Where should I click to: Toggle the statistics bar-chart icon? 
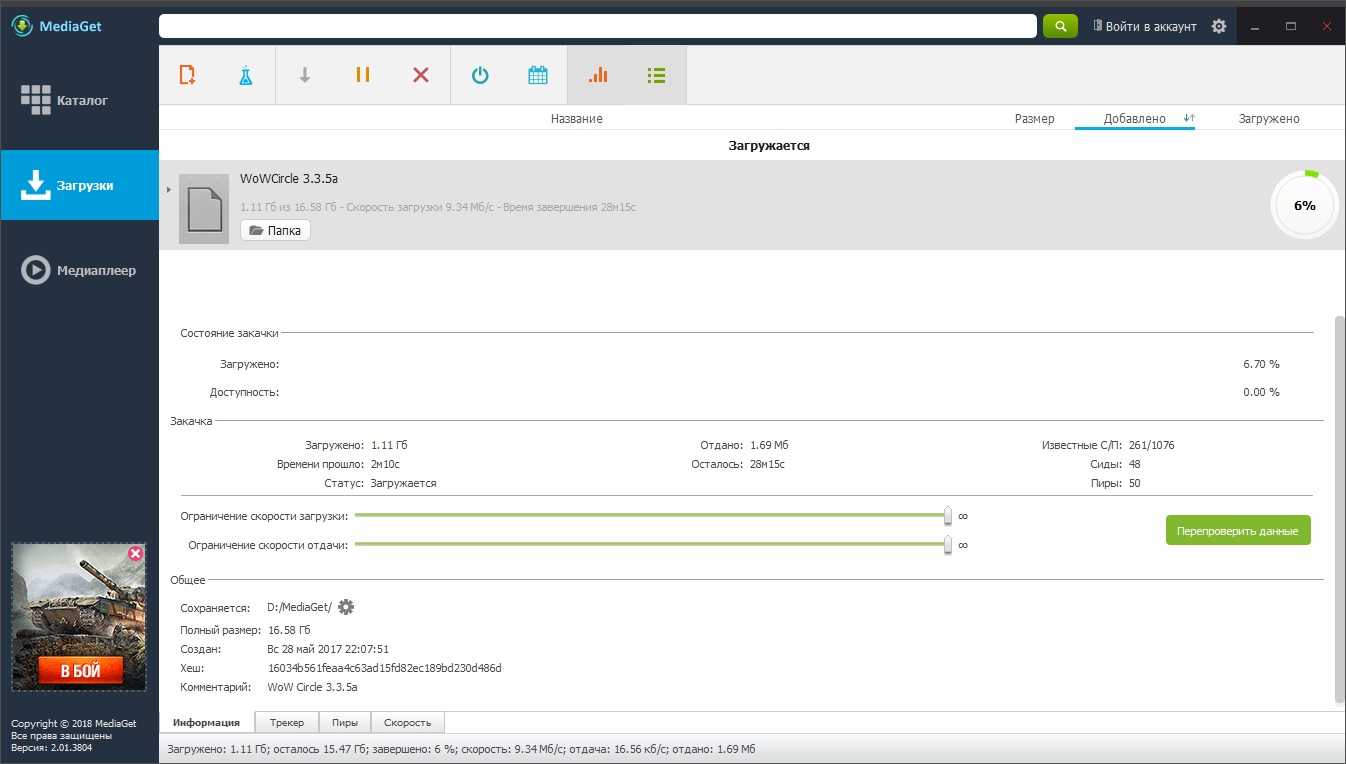[x=598, y=75]
